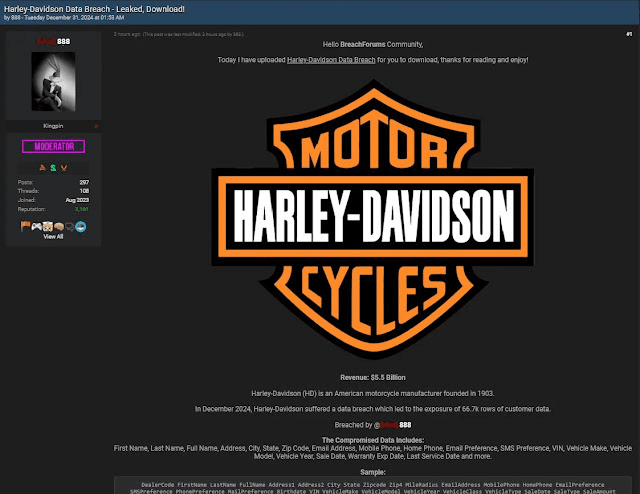
Task: Click the green reputation value
Action: pos(81,209)
